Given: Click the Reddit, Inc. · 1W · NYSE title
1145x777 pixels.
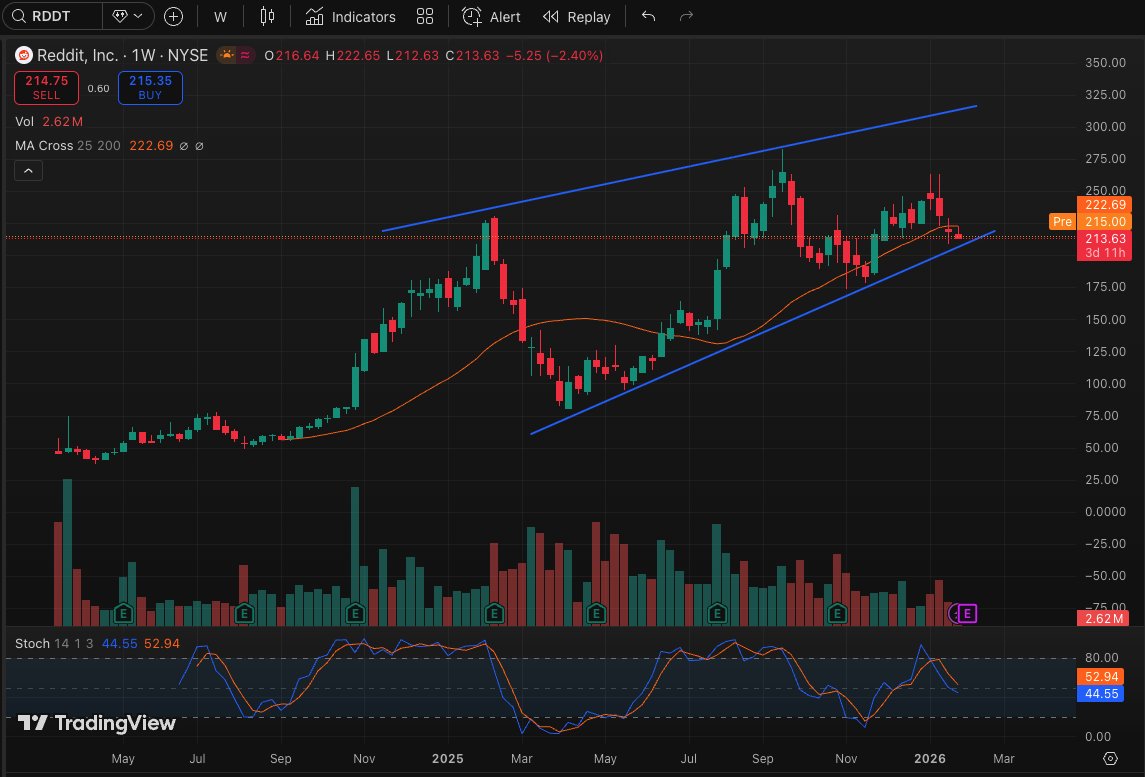Looking at the screenshot, I should 123,56.
